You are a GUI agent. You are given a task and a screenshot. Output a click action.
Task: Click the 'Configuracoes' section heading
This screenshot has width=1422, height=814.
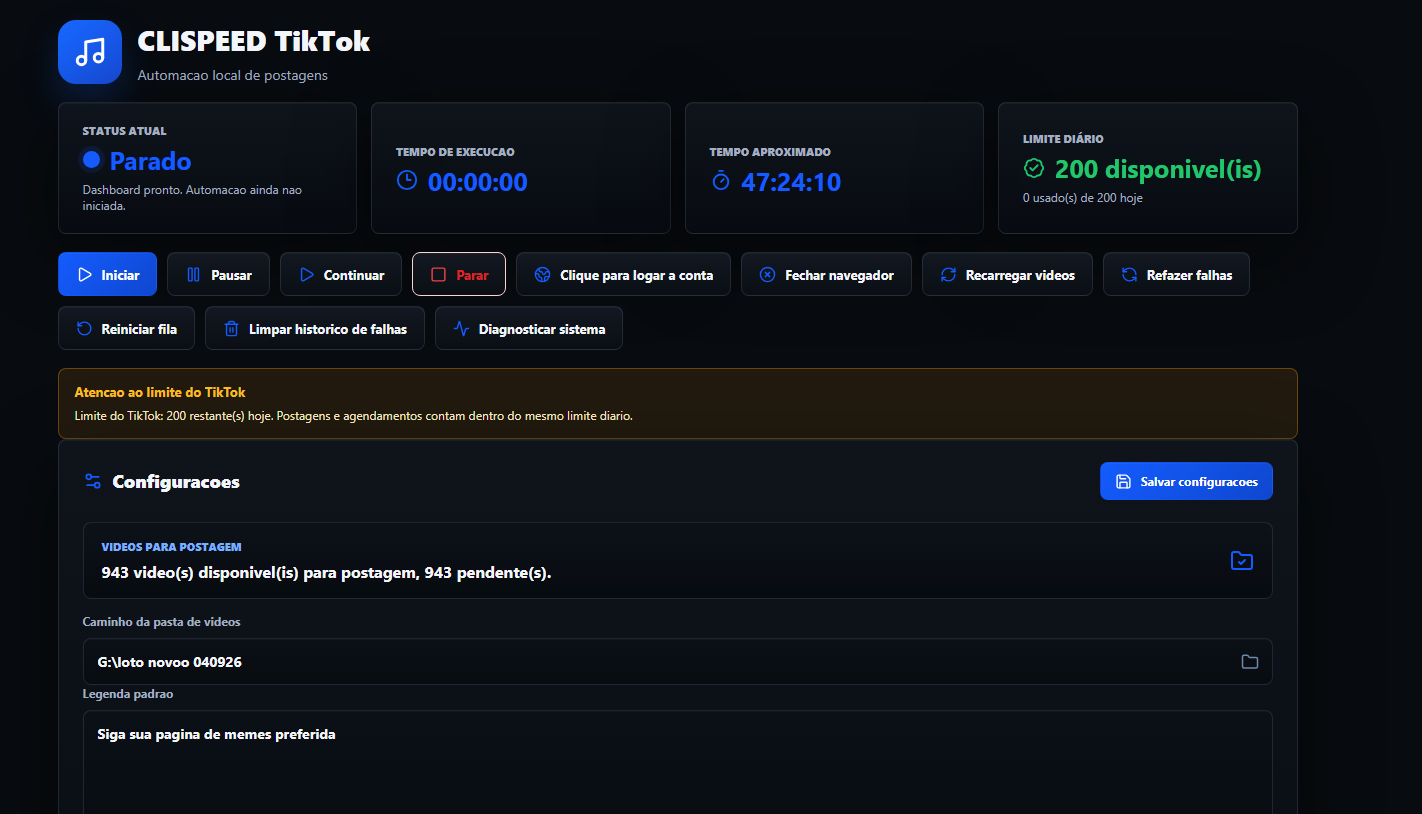(x=176, y=482)
